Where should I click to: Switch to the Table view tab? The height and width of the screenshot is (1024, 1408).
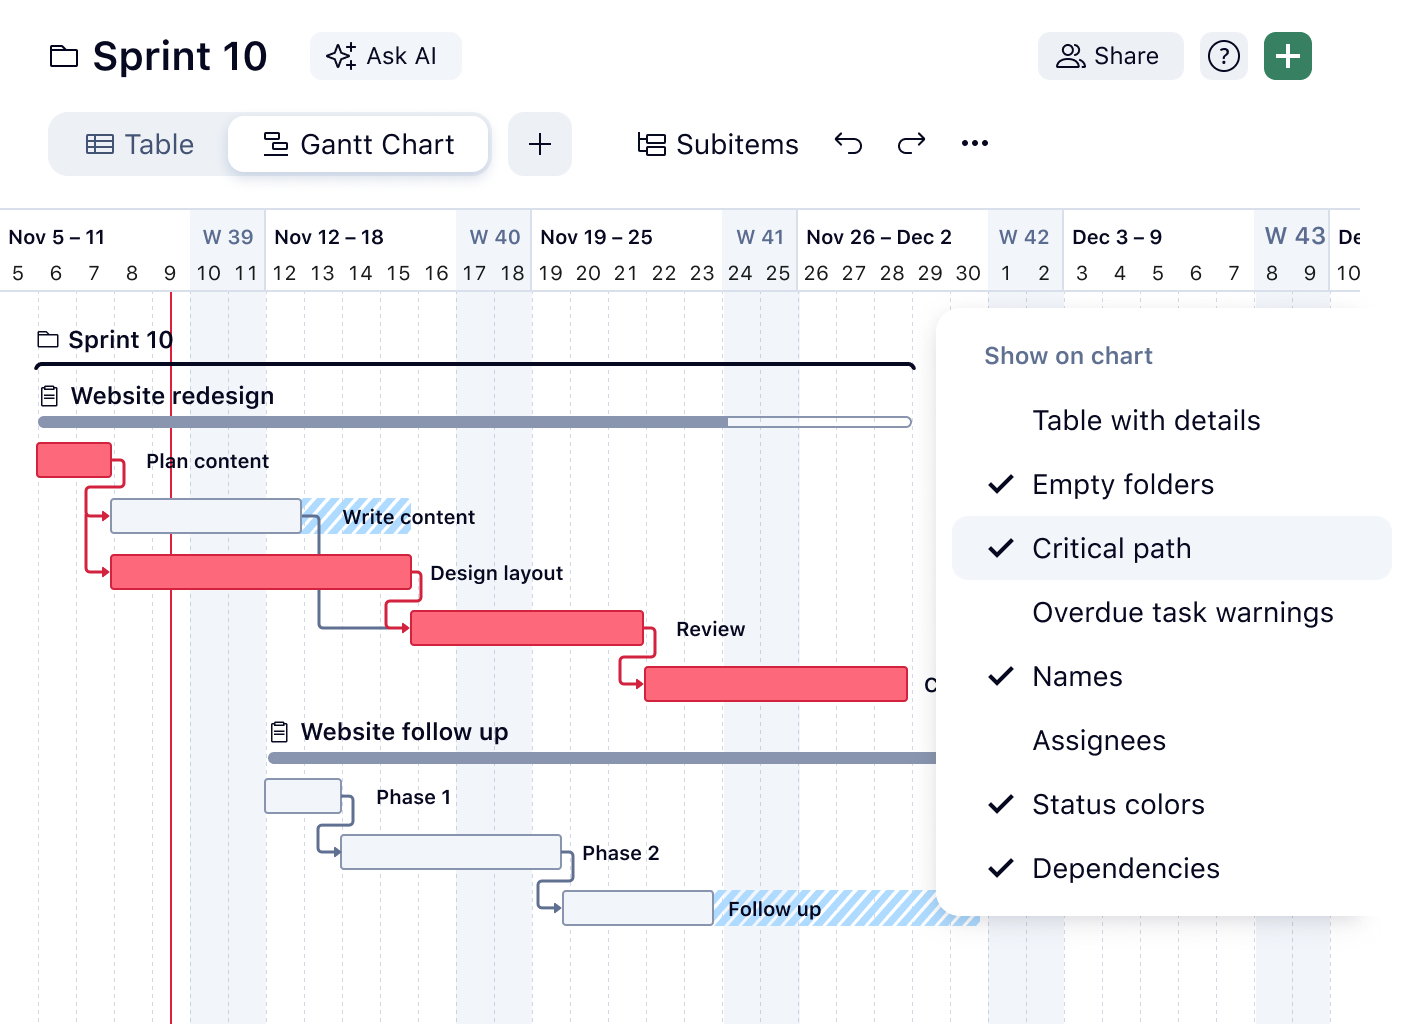tap(140, 144)
